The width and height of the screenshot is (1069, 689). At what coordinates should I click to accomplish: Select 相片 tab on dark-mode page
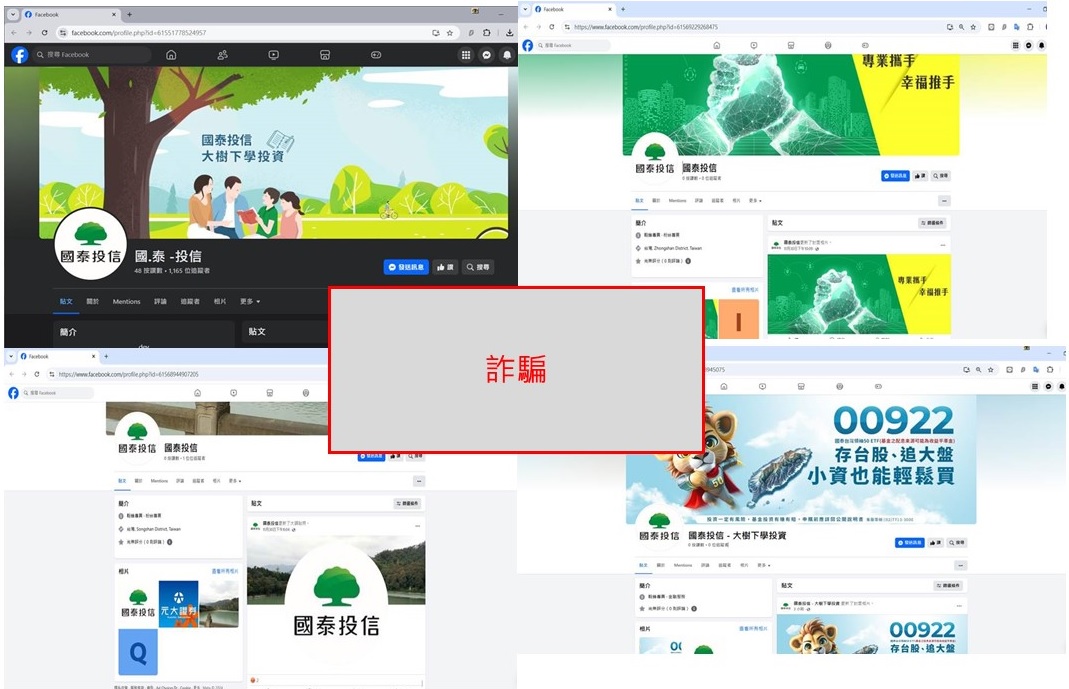pos(220,301)
